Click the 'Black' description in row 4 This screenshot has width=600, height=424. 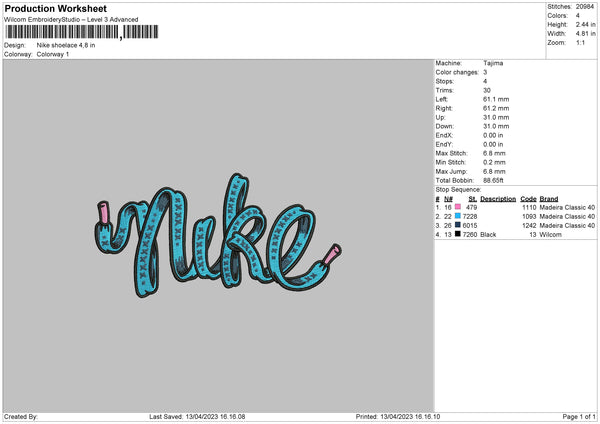click(488, 235)
